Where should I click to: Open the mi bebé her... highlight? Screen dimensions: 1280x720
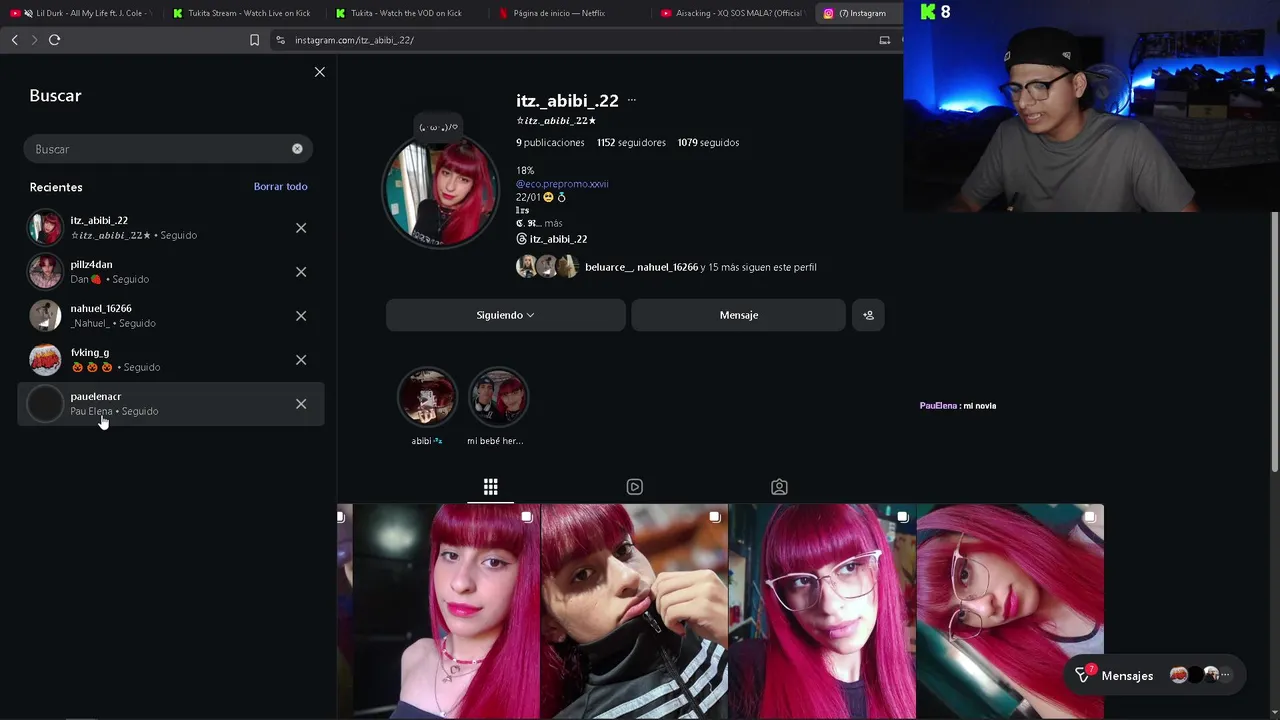click(x=498, y=397)
